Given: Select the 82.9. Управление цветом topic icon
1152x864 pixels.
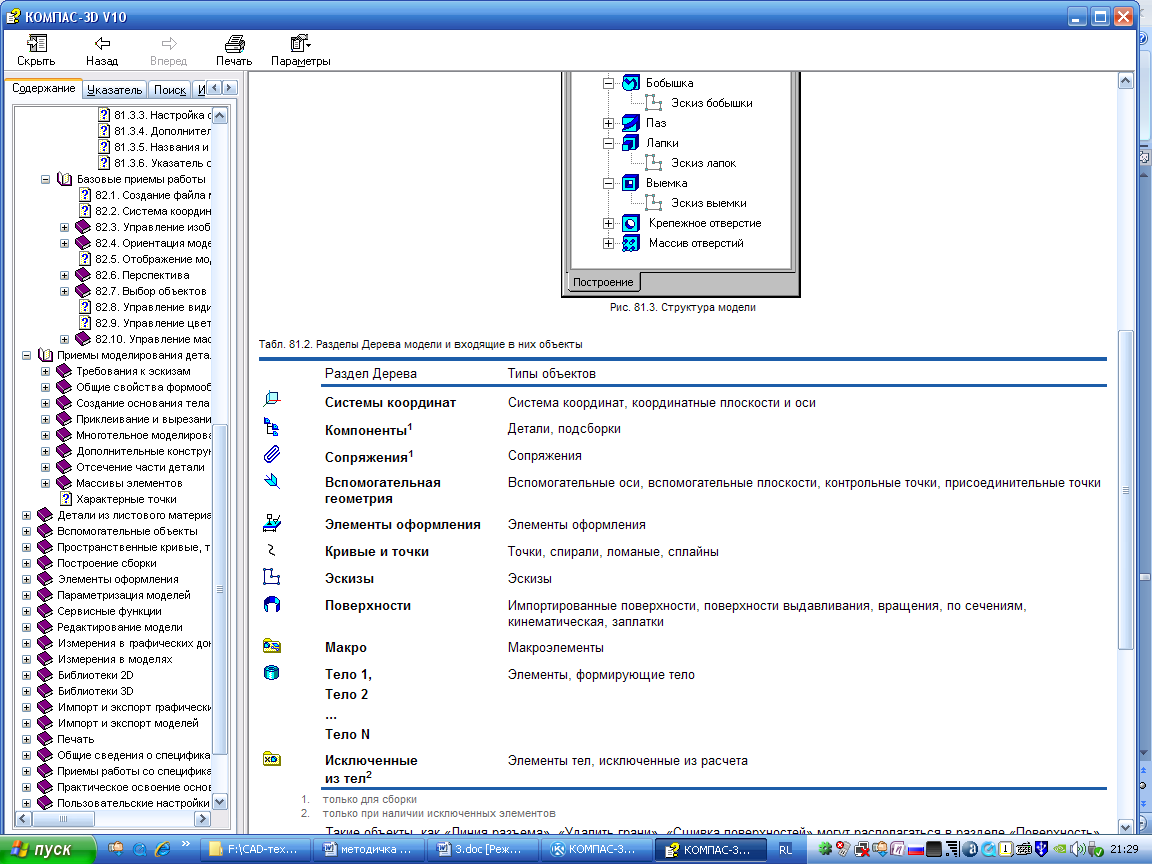Looking at the screenshot, I should point(85,323).
